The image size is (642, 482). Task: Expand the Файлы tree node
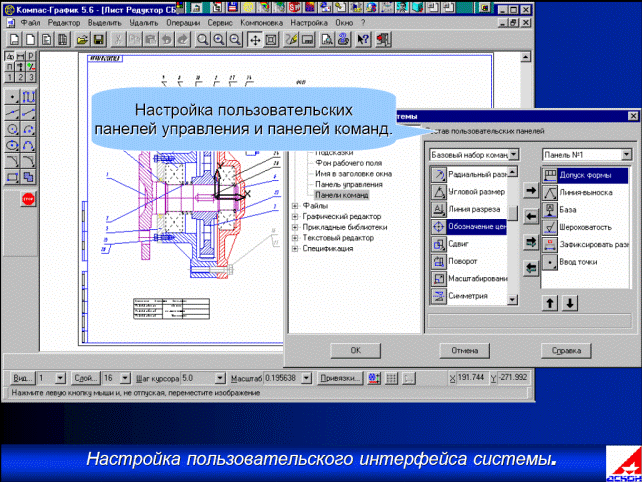click(x=295, y=206)
